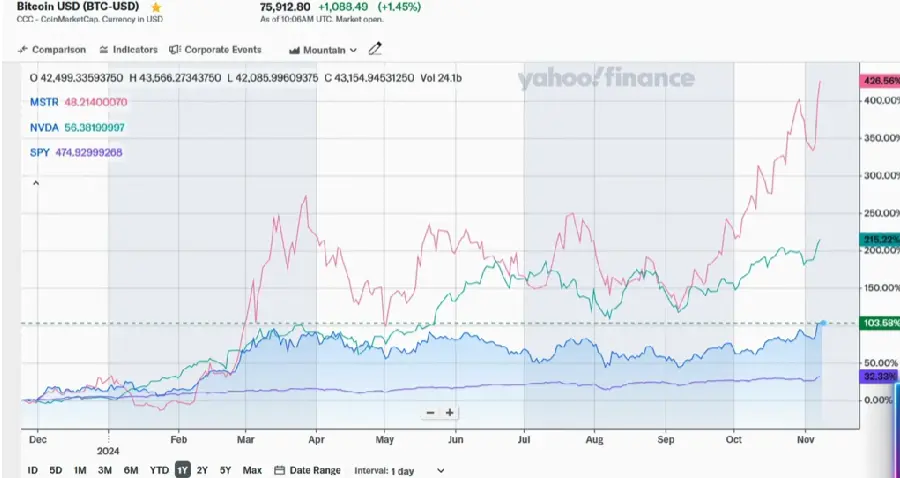This screenshot has width=900, height=478.
Task: Click the 400.00% label on the y-axis
Action: coord(882,100)
